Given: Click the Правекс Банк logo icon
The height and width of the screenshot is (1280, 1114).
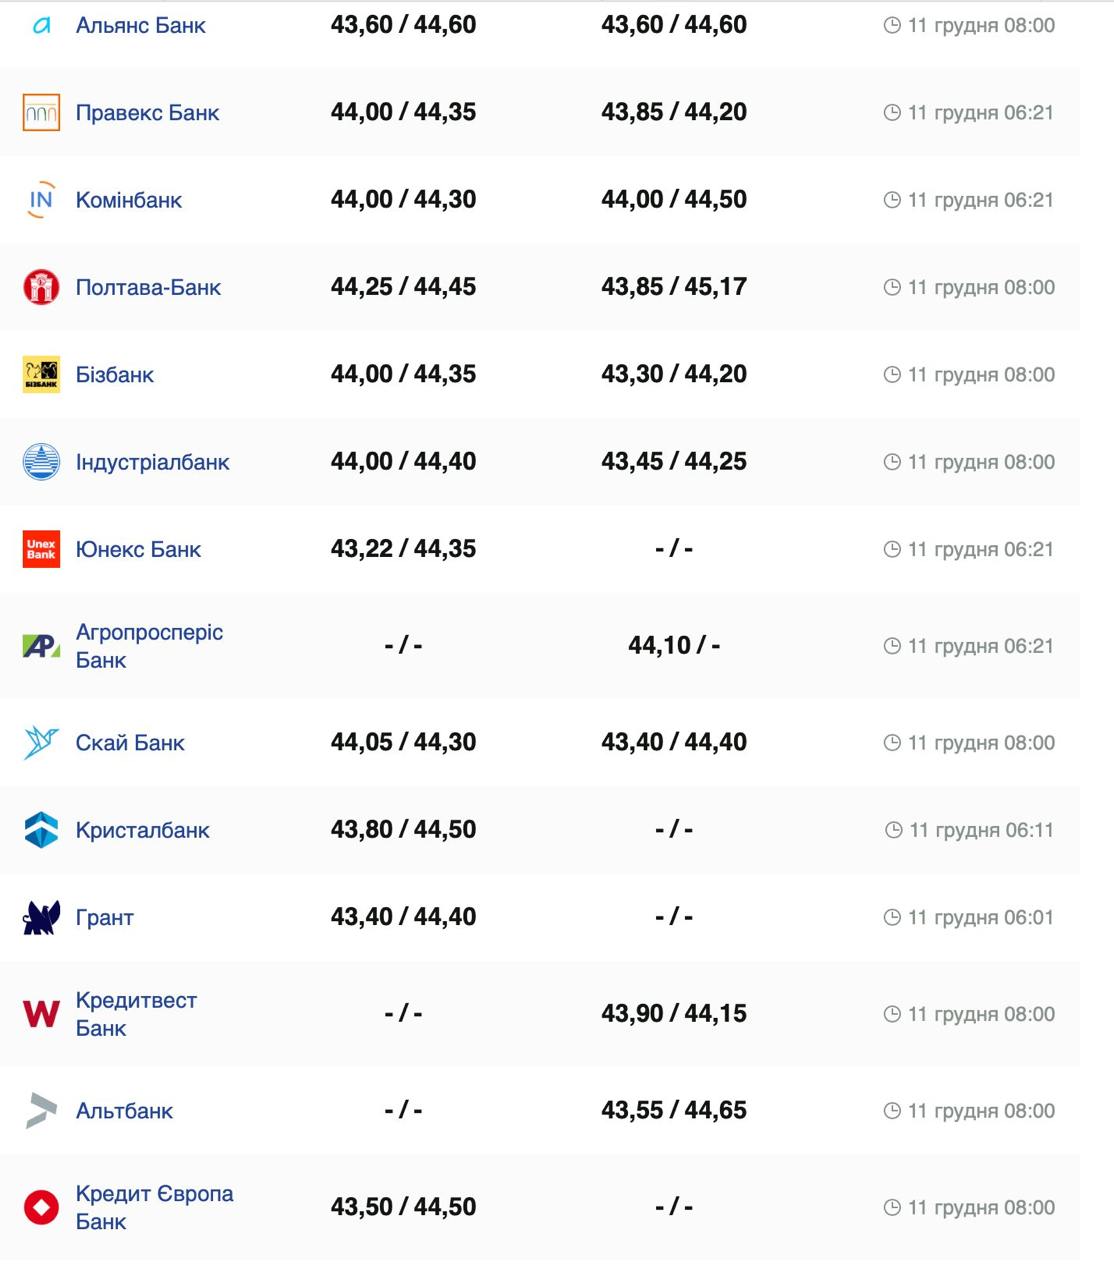Looking at the screenshot, I should (41, 113).
